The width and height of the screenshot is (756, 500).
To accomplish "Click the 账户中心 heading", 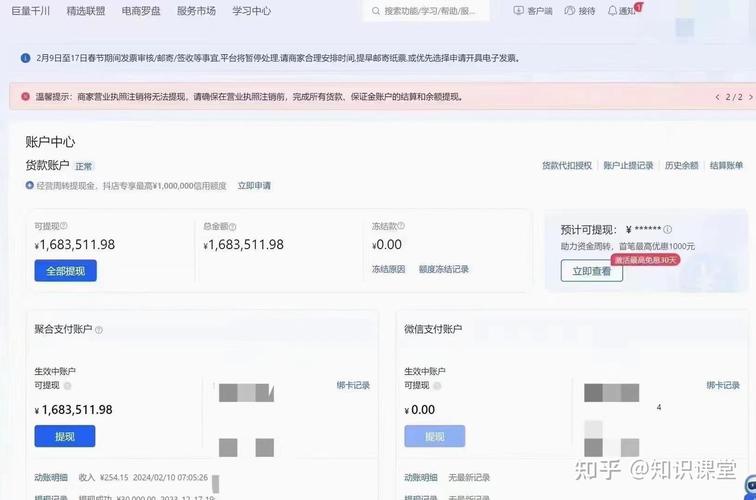I will click(50, 142).
